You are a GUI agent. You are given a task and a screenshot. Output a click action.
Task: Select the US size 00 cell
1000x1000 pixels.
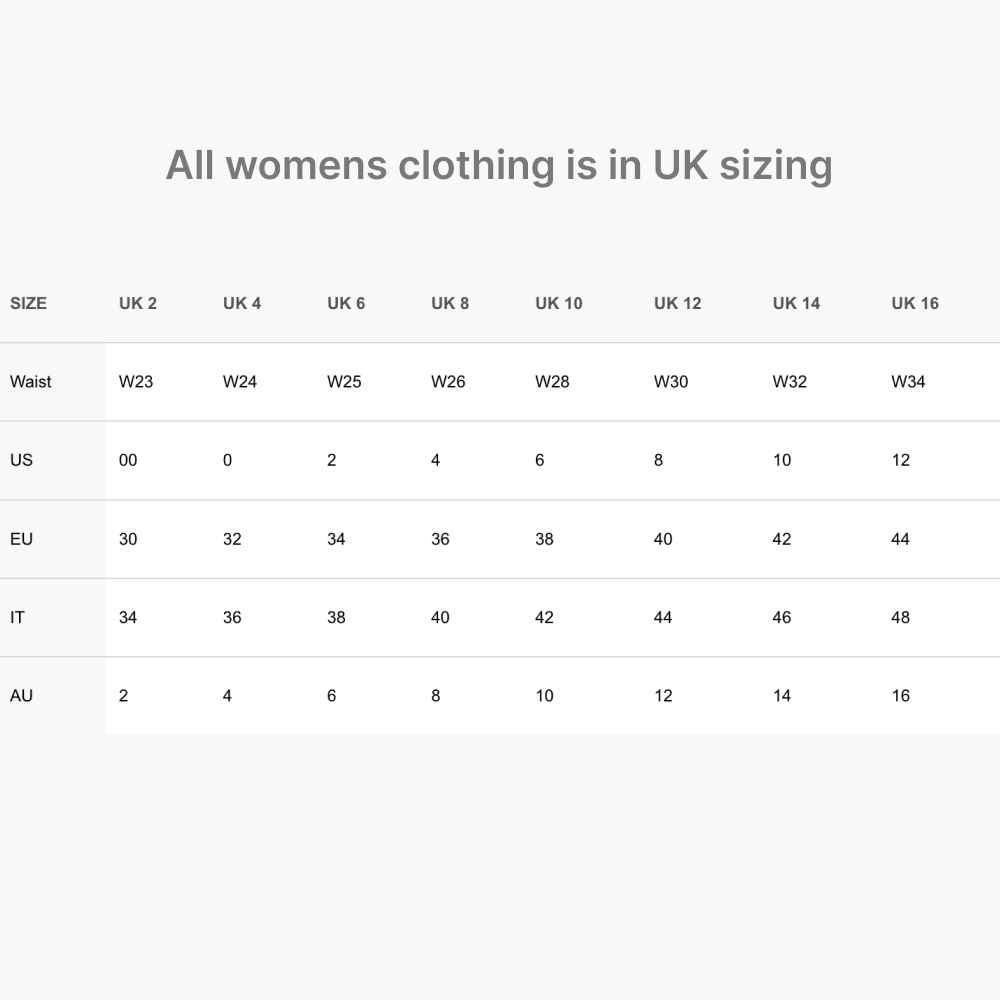tap(128, 460)
